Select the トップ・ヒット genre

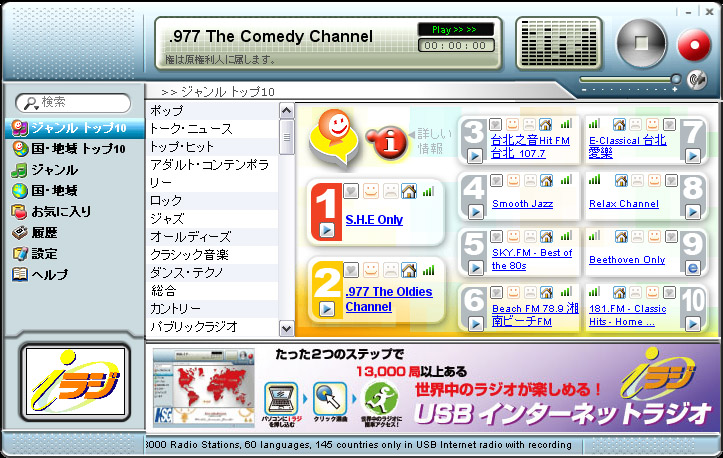pyautogui.click(x=213, y=147)
